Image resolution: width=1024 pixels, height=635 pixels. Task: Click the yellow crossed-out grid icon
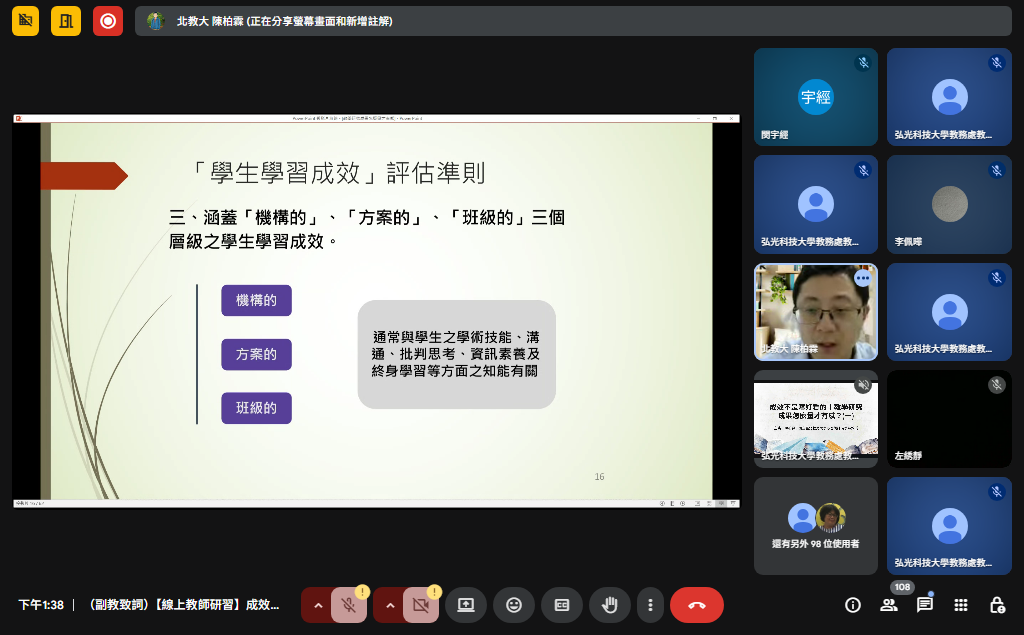pos(25,21)
